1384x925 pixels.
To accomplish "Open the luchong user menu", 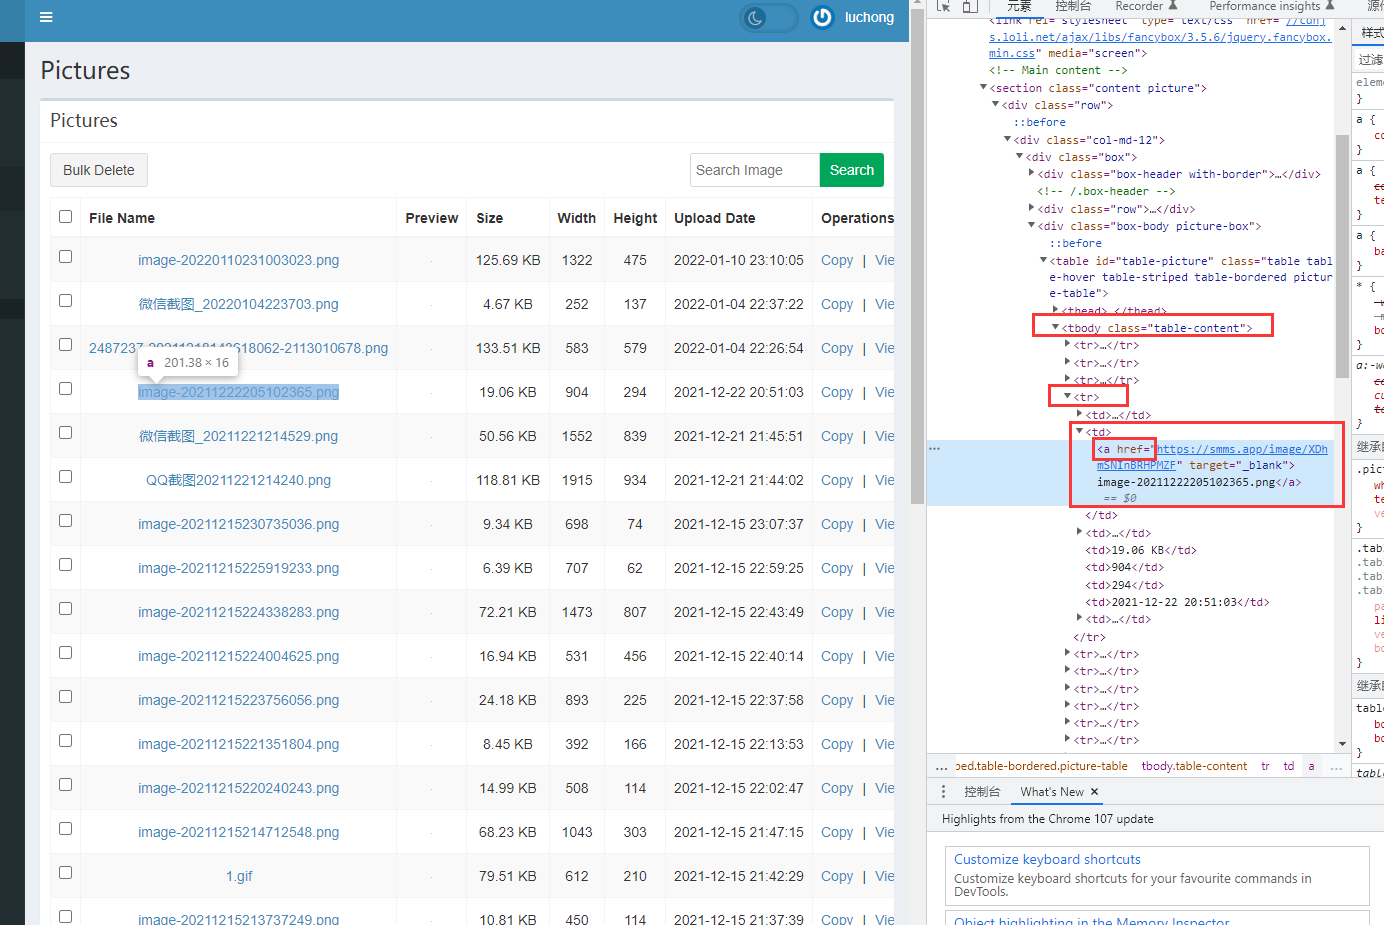I will click(x=869, y=17).
